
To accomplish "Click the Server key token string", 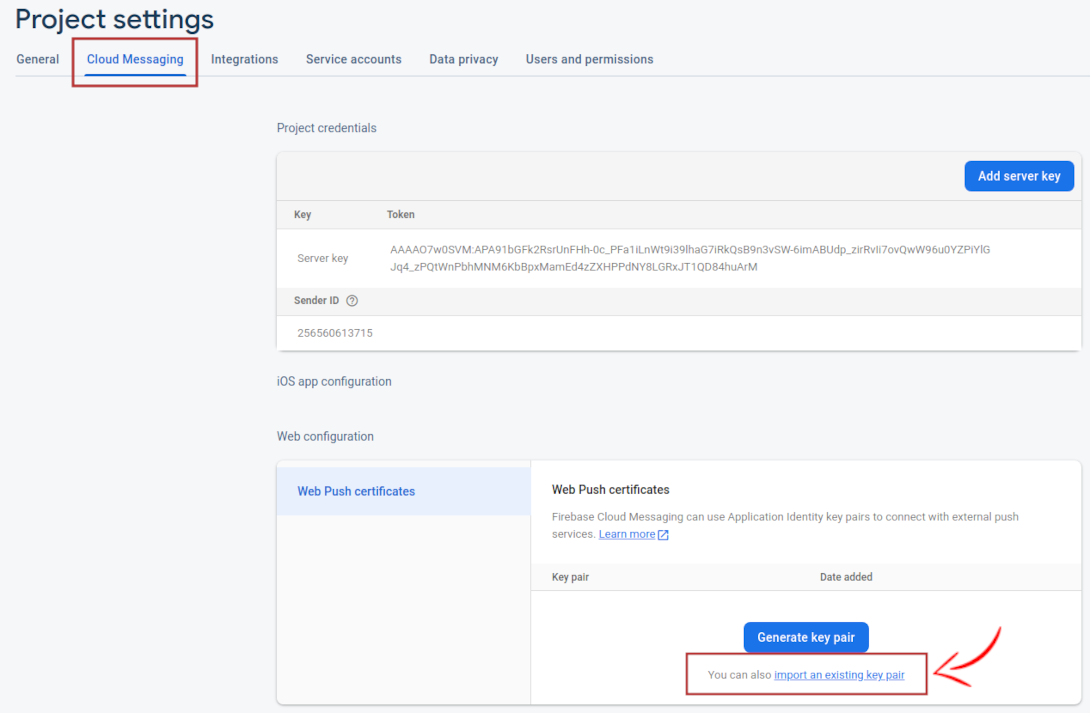I will 689,258.
